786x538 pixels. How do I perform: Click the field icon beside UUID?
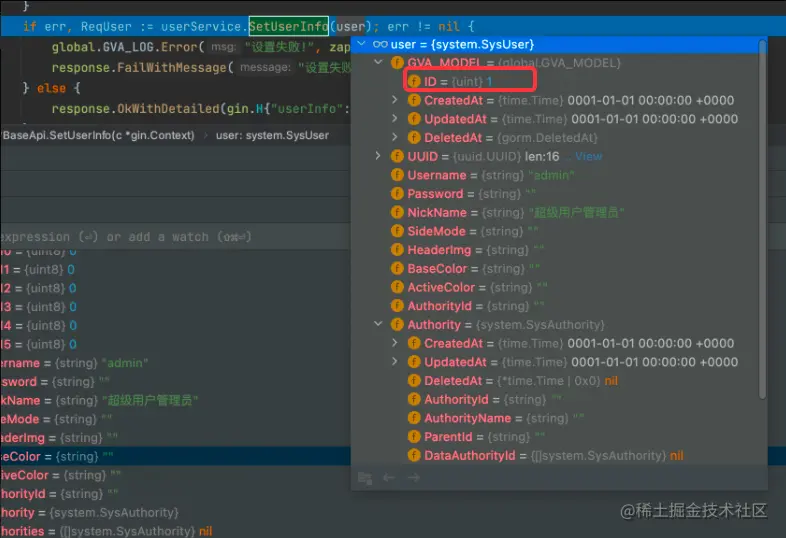coord(397,156)
